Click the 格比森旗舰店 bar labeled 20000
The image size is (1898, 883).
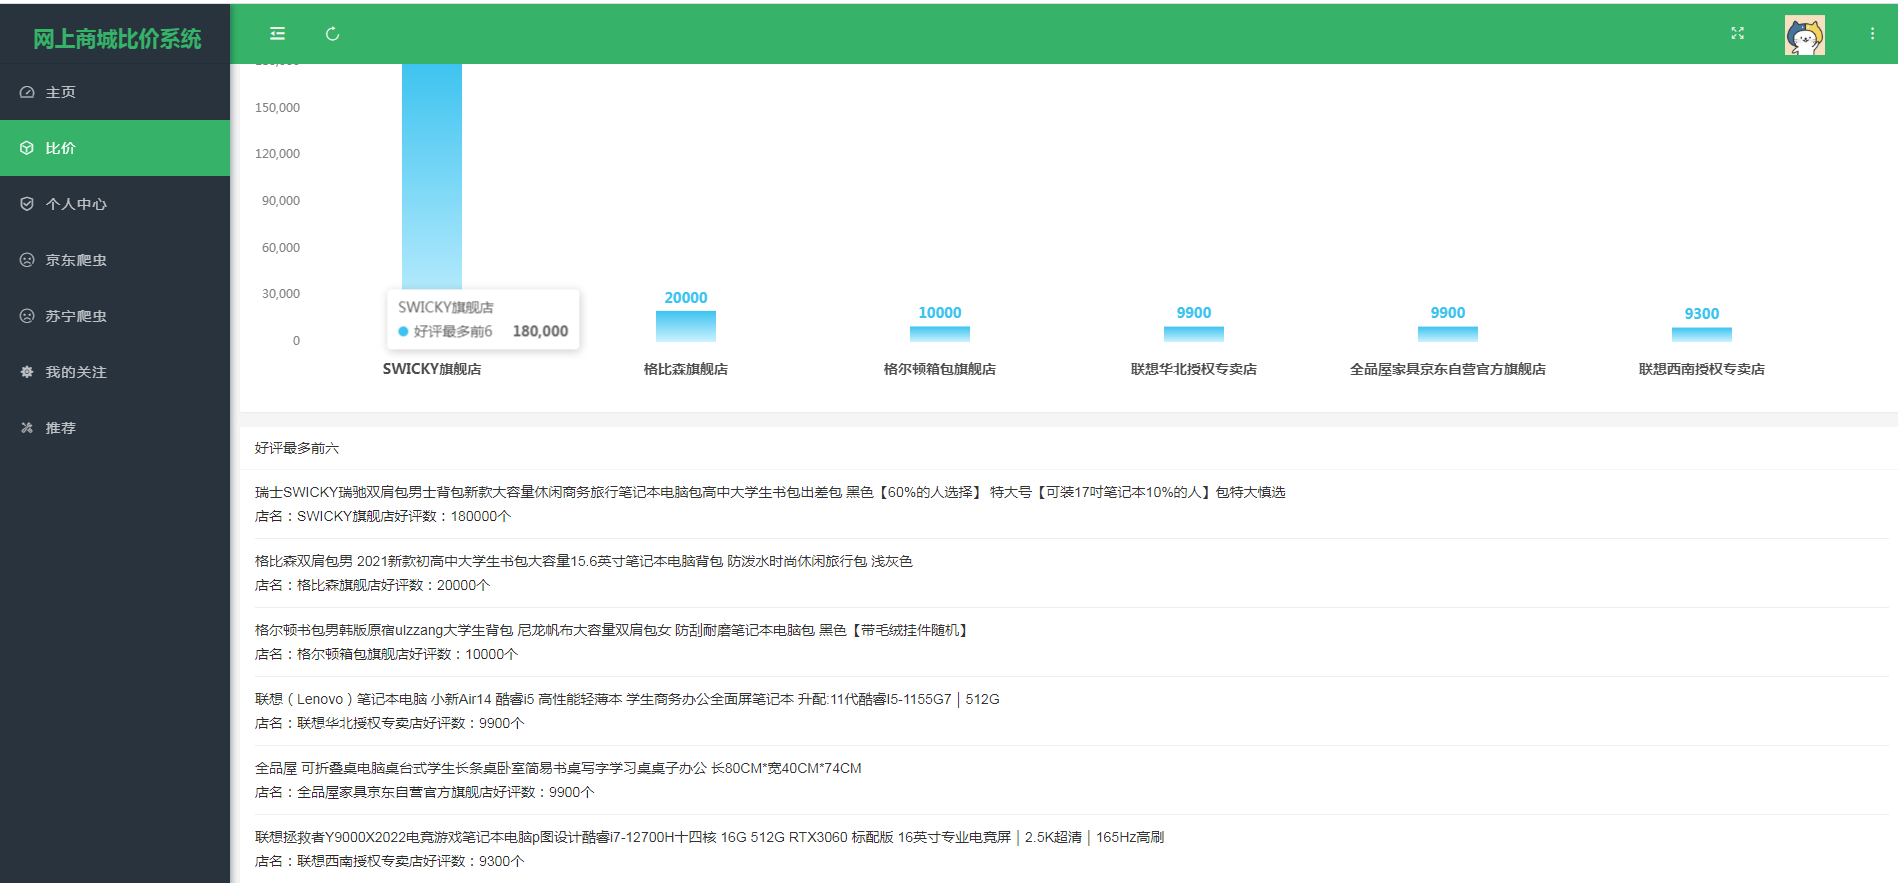[686, 326]
